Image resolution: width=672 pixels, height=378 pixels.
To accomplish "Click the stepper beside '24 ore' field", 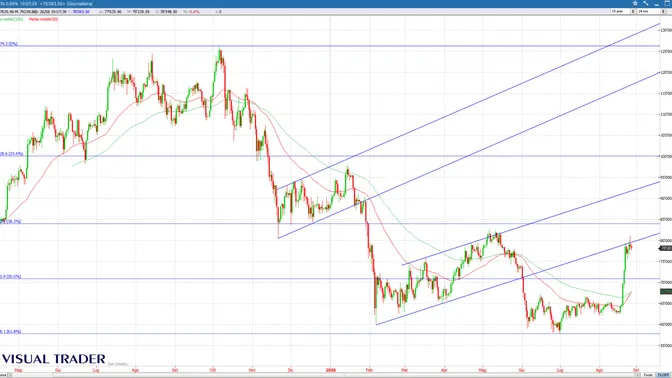I will [x=663, y=12].
